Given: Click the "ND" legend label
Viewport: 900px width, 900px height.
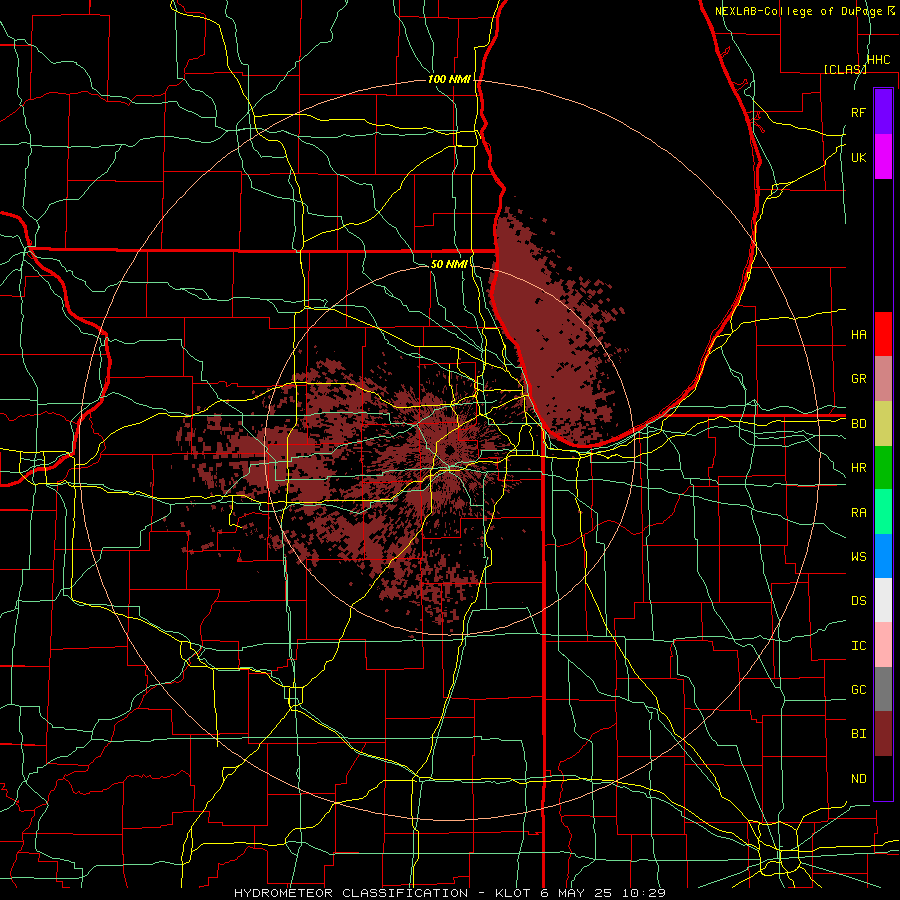Looking at the screenshot, I should (x=859, y=779).
